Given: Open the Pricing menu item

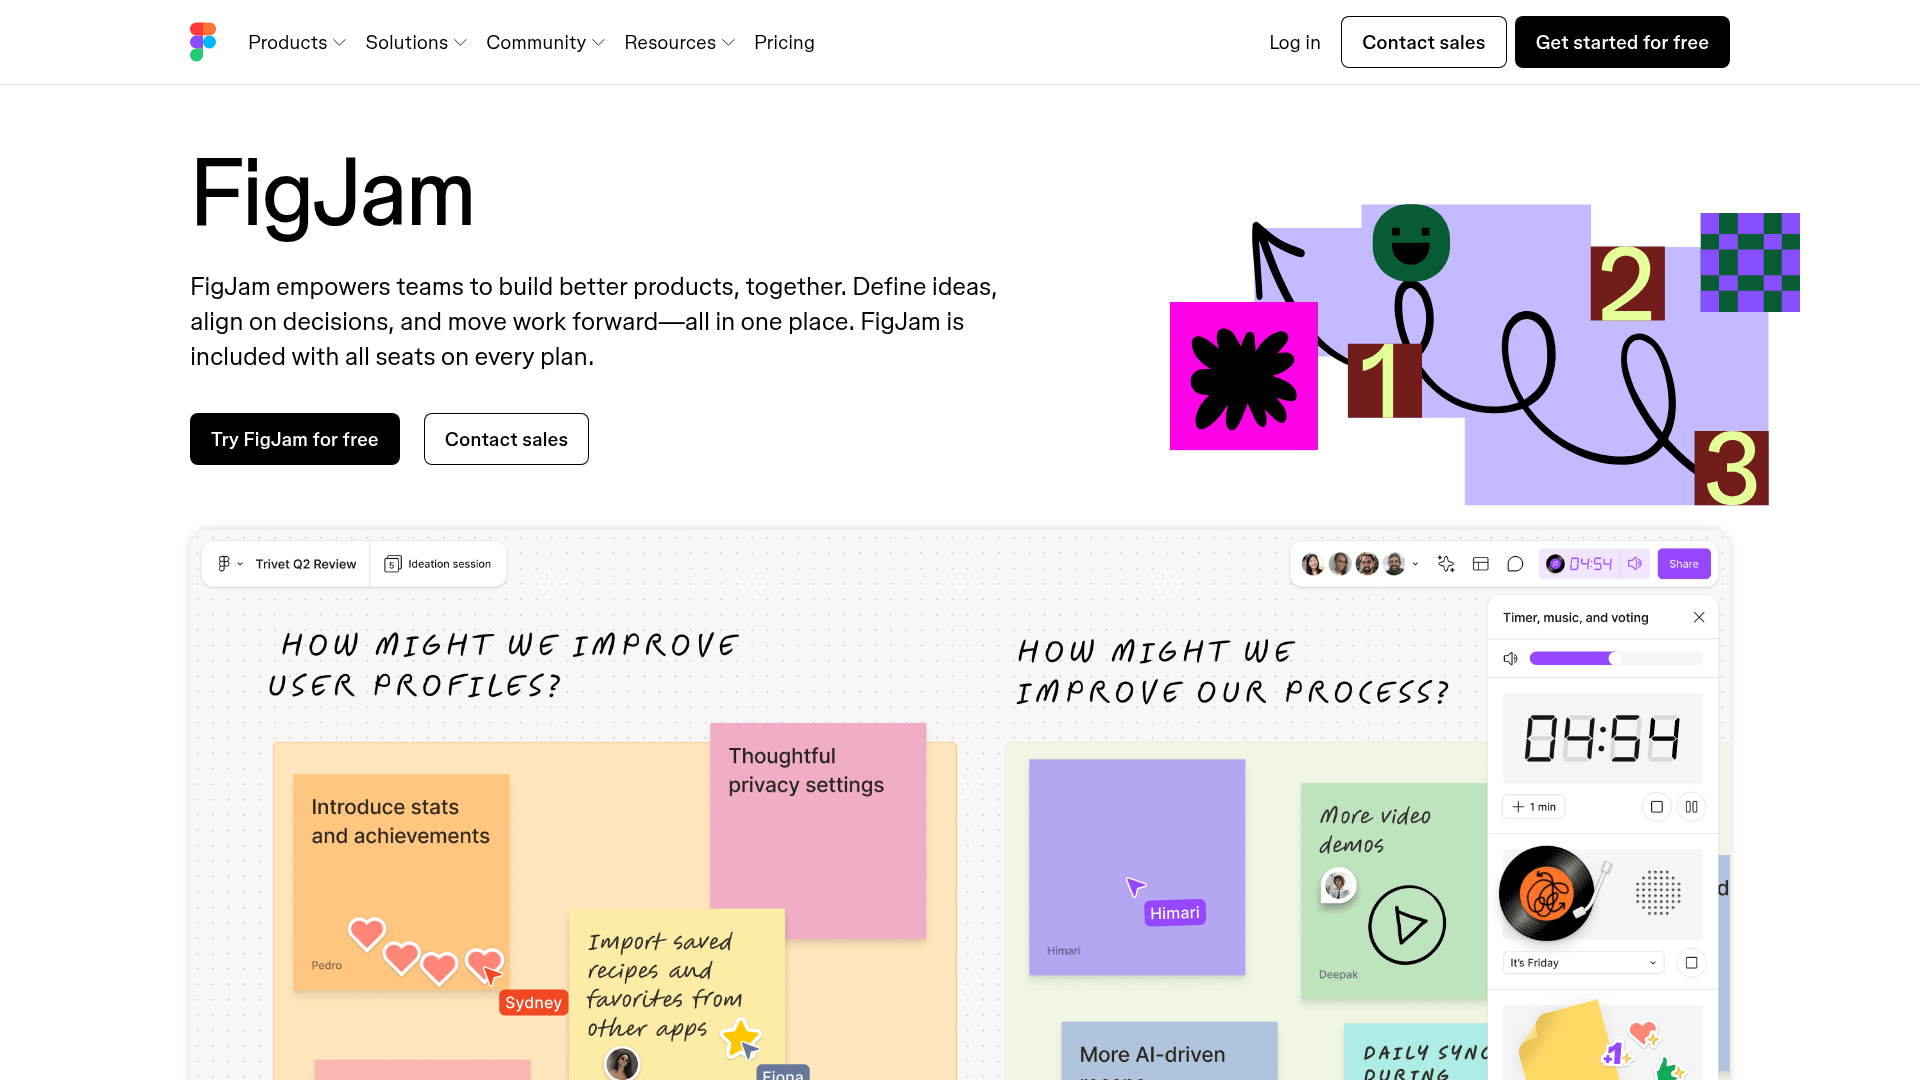Looking at the screenshot, I should point(784,42).
